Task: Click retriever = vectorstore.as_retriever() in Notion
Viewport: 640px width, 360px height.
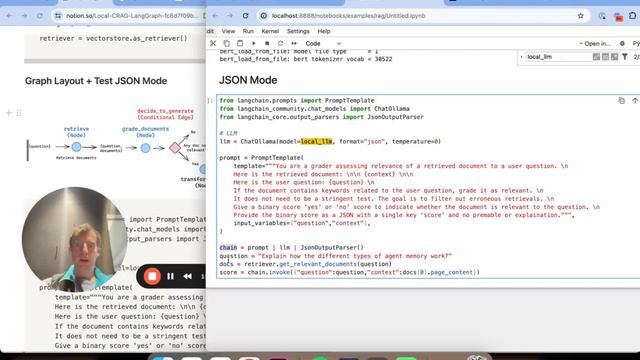Action: pos(113,38)
